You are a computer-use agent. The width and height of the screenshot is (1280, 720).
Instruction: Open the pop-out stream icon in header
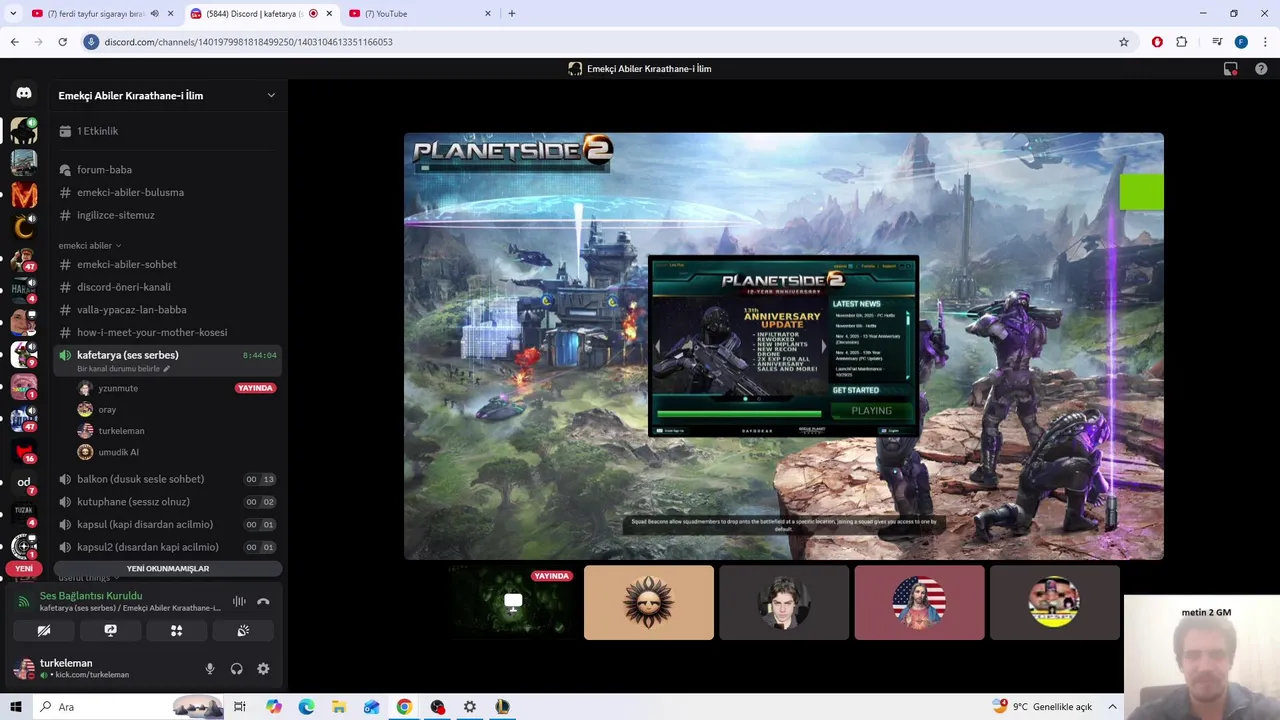tap(1231, 69)
